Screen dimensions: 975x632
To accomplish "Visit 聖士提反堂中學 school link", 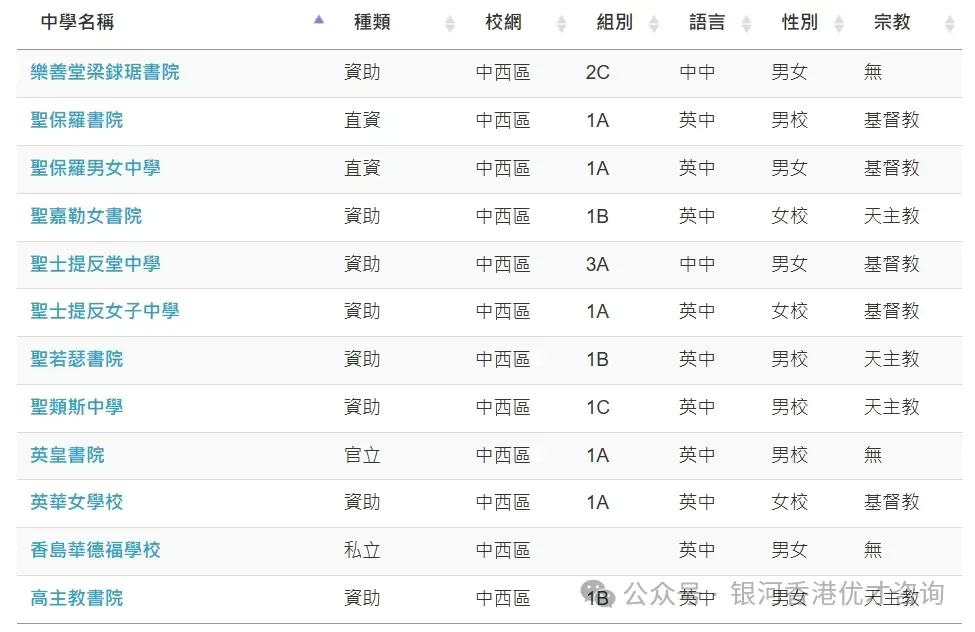I will (x=95, y=264).
